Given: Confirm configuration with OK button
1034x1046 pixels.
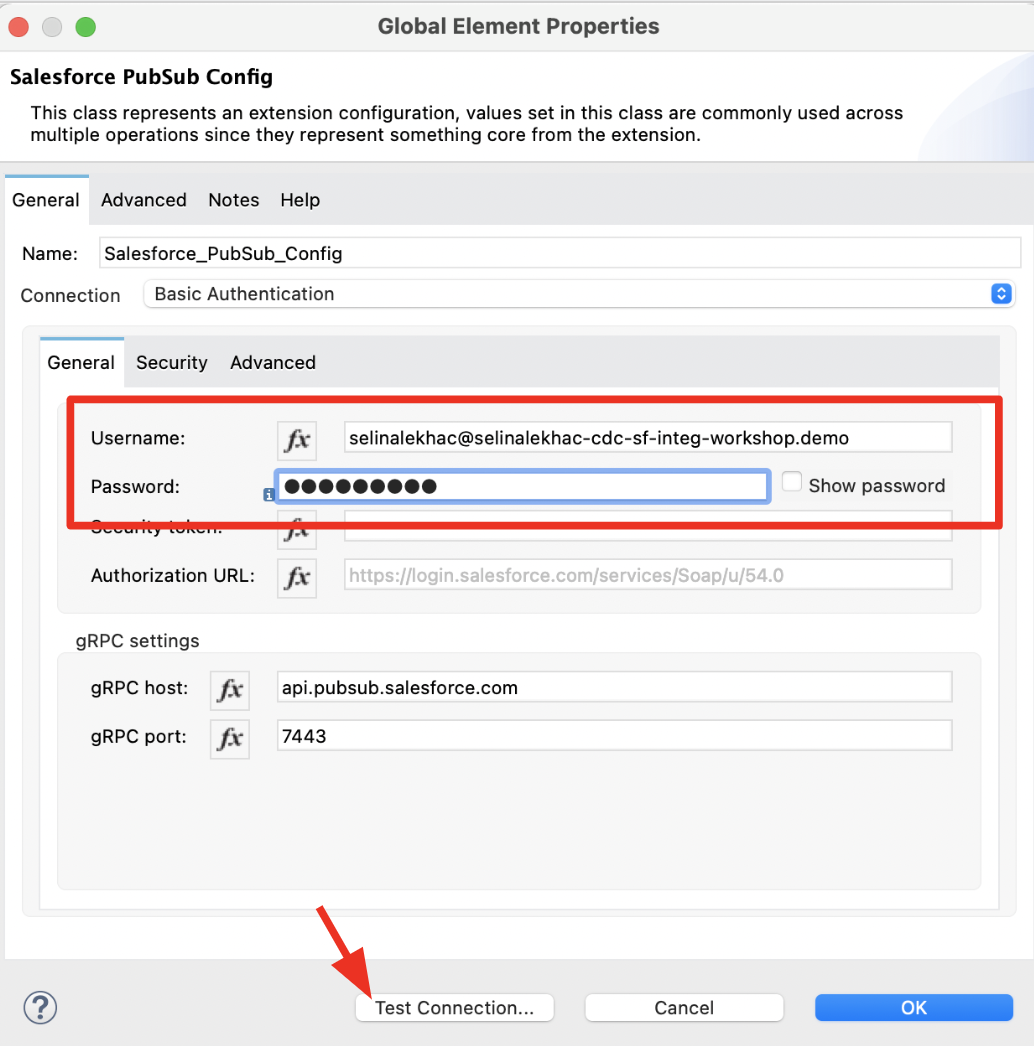Looking at the screenshot, I should (x=914, y=1008).
